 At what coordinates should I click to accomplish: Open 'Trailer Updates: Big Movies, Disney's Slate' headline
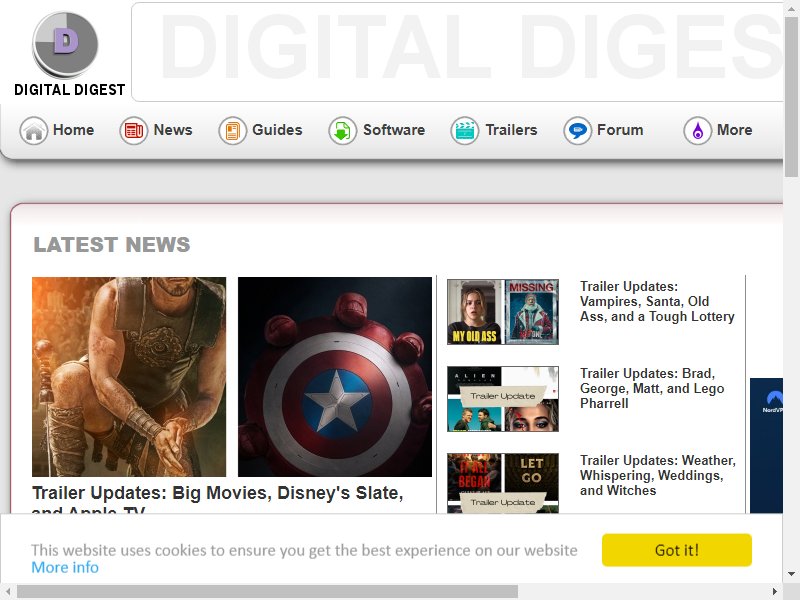tap(218, 498)
